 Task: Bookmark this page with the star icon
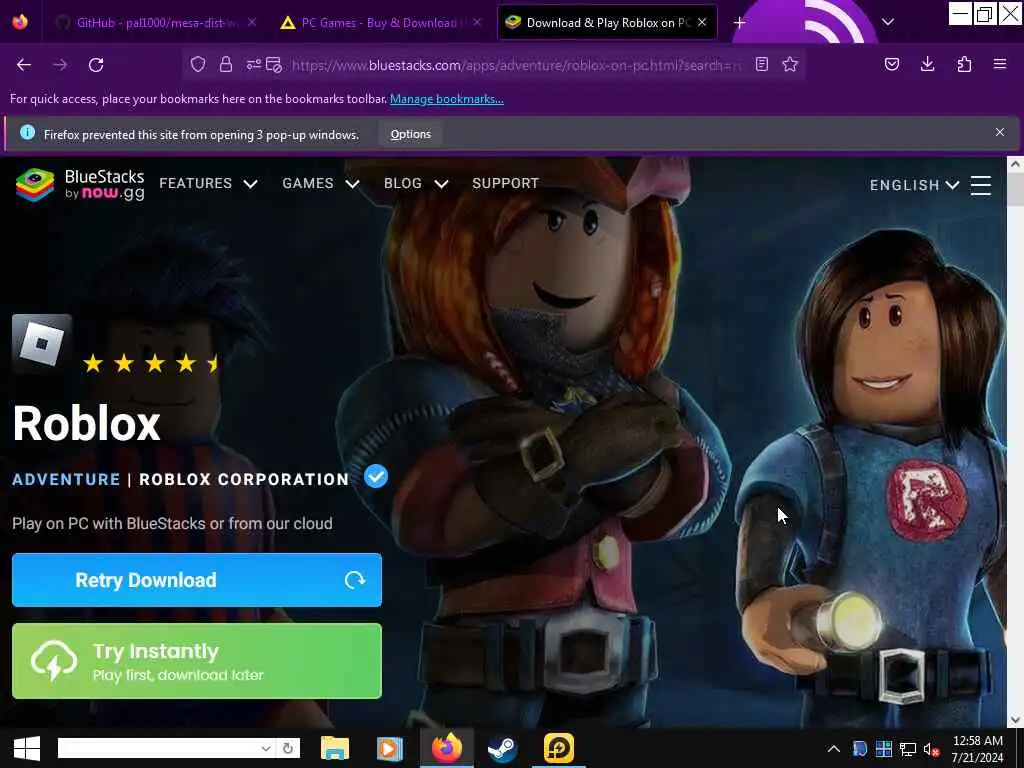point(790,64)
